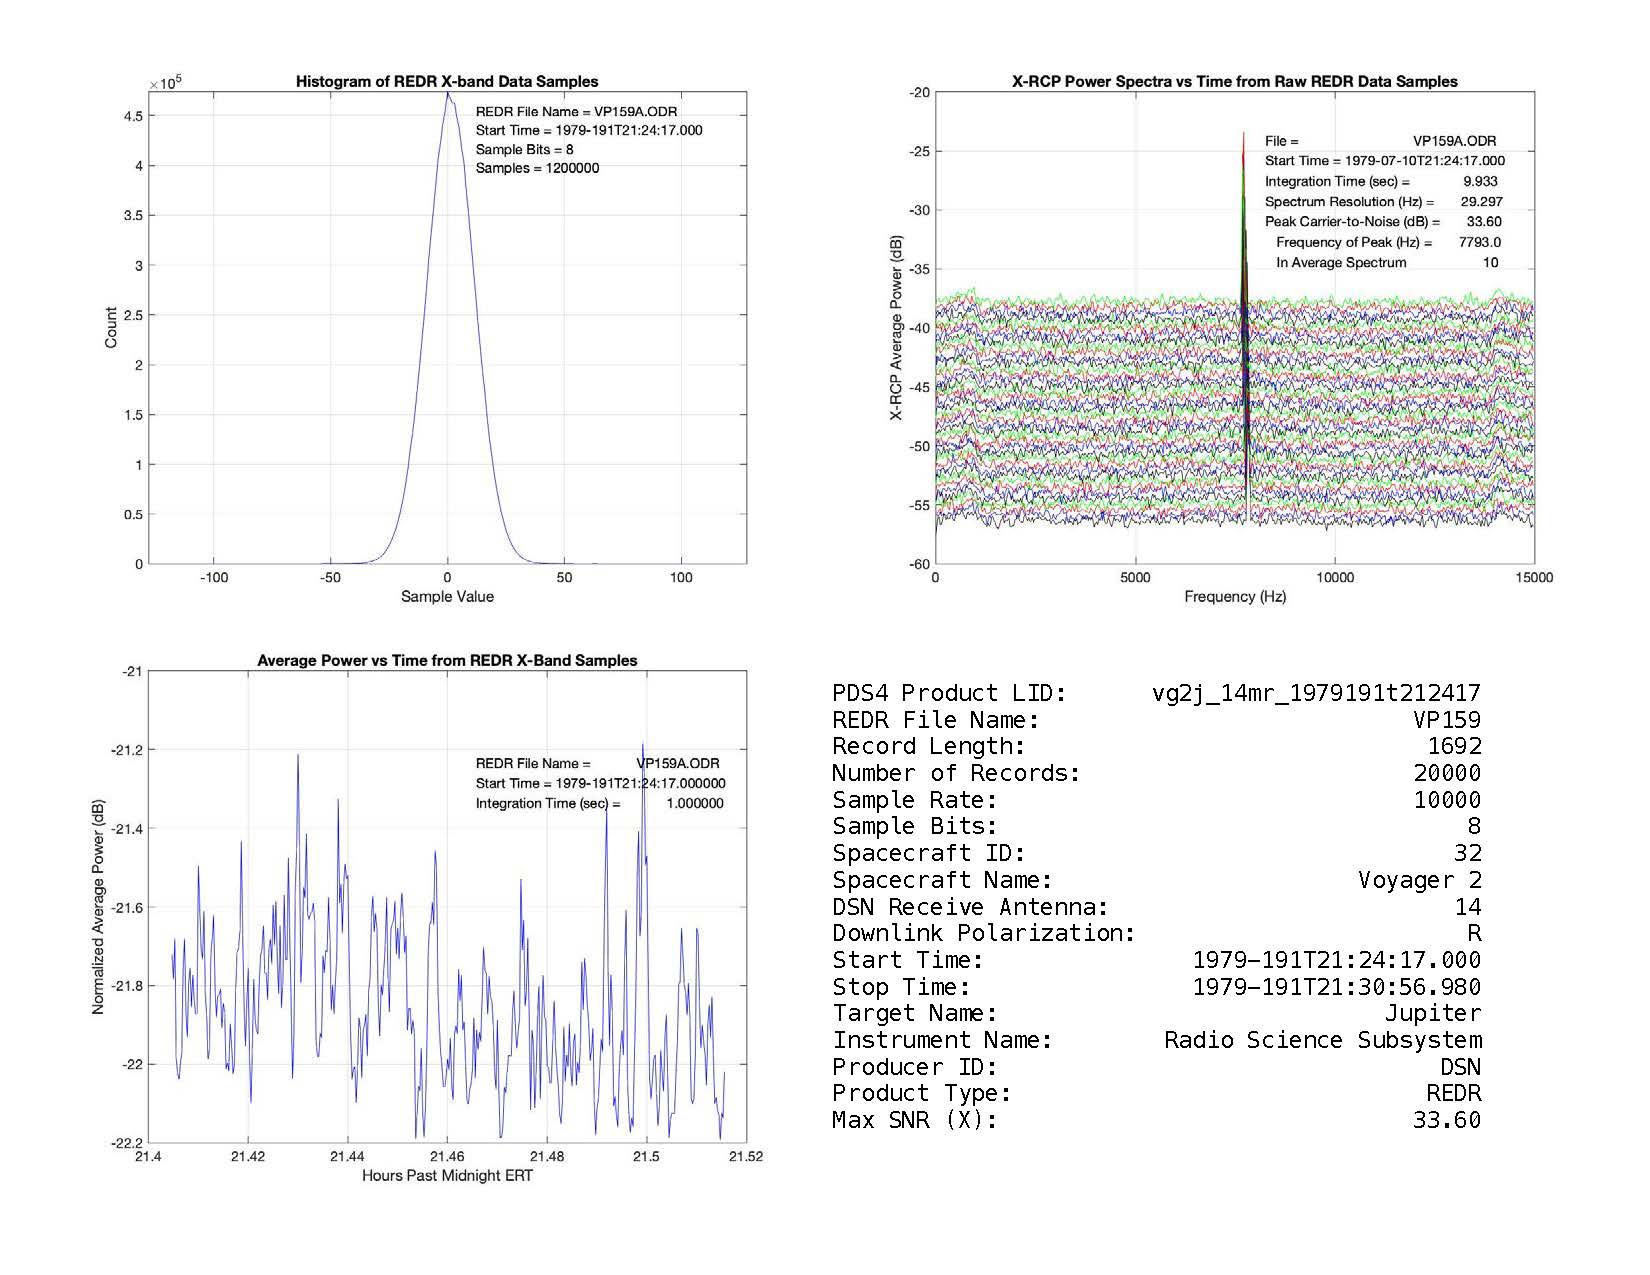This screenshot has height=1275, width=1650.
Task: Click the Histogram of REDR X-band title
Action: coord(447,82)
